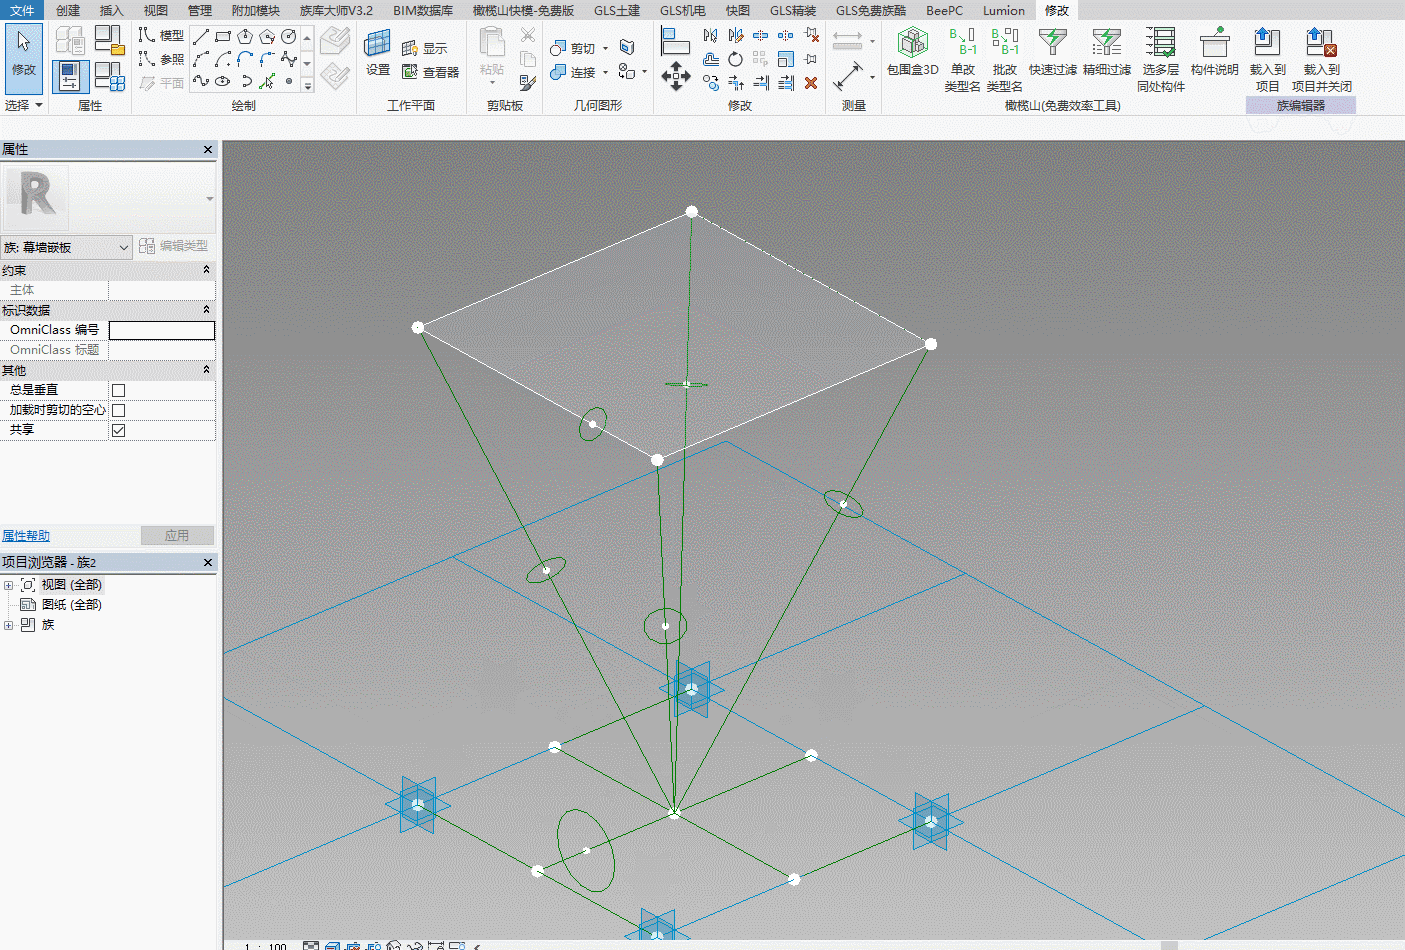The height and width of the screenshot is (950, 1405).
Task: Switch to the 创建 ribbon tab
Action: [68, 10]
